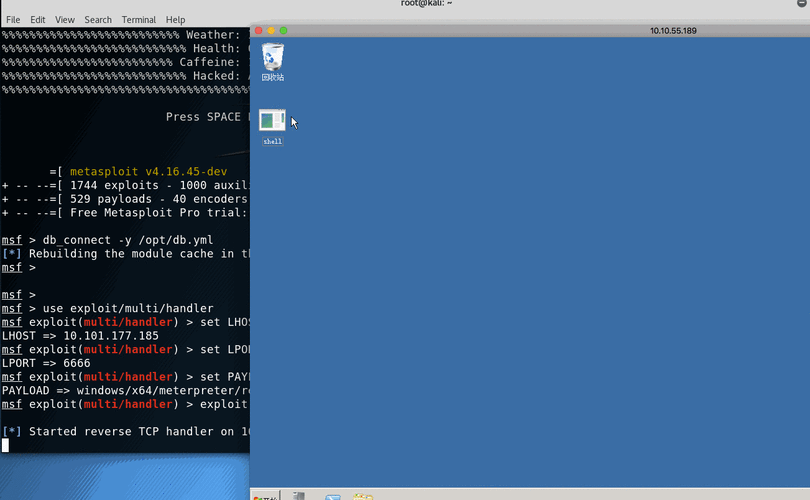Click the root@kali terminal title bar

426,4
